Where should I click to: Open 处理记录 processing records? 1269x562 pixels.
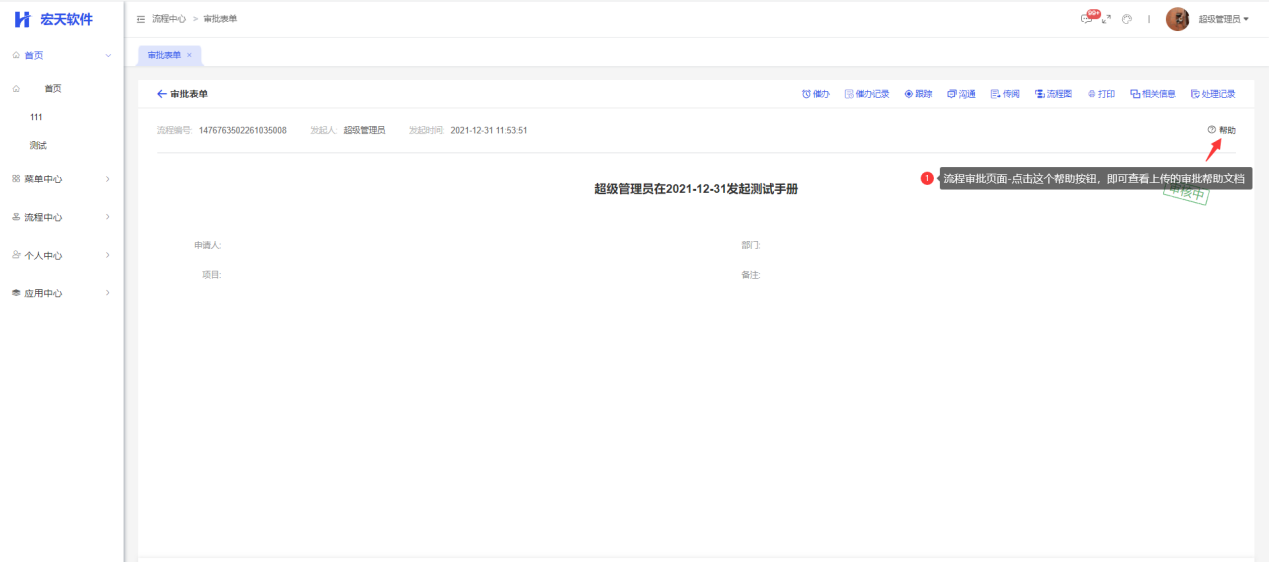pyautogui.click(x=1213, y=94)
